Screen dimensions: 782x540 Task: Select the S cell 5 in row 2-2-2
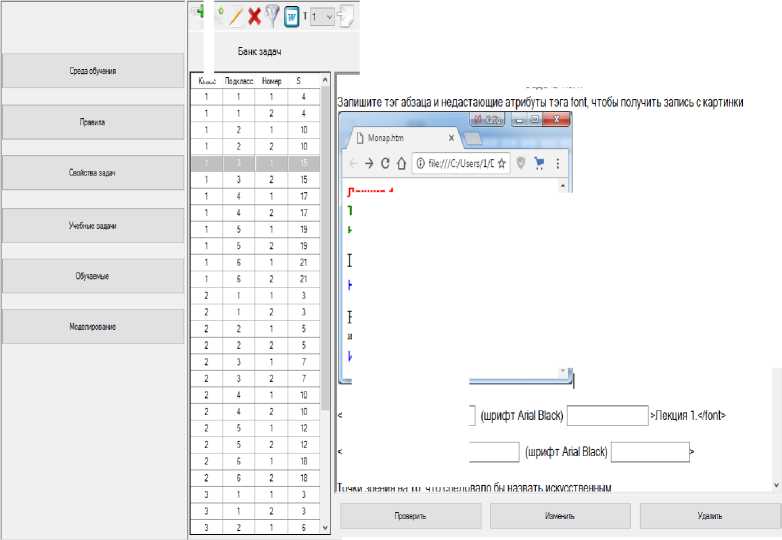(304, 345)
